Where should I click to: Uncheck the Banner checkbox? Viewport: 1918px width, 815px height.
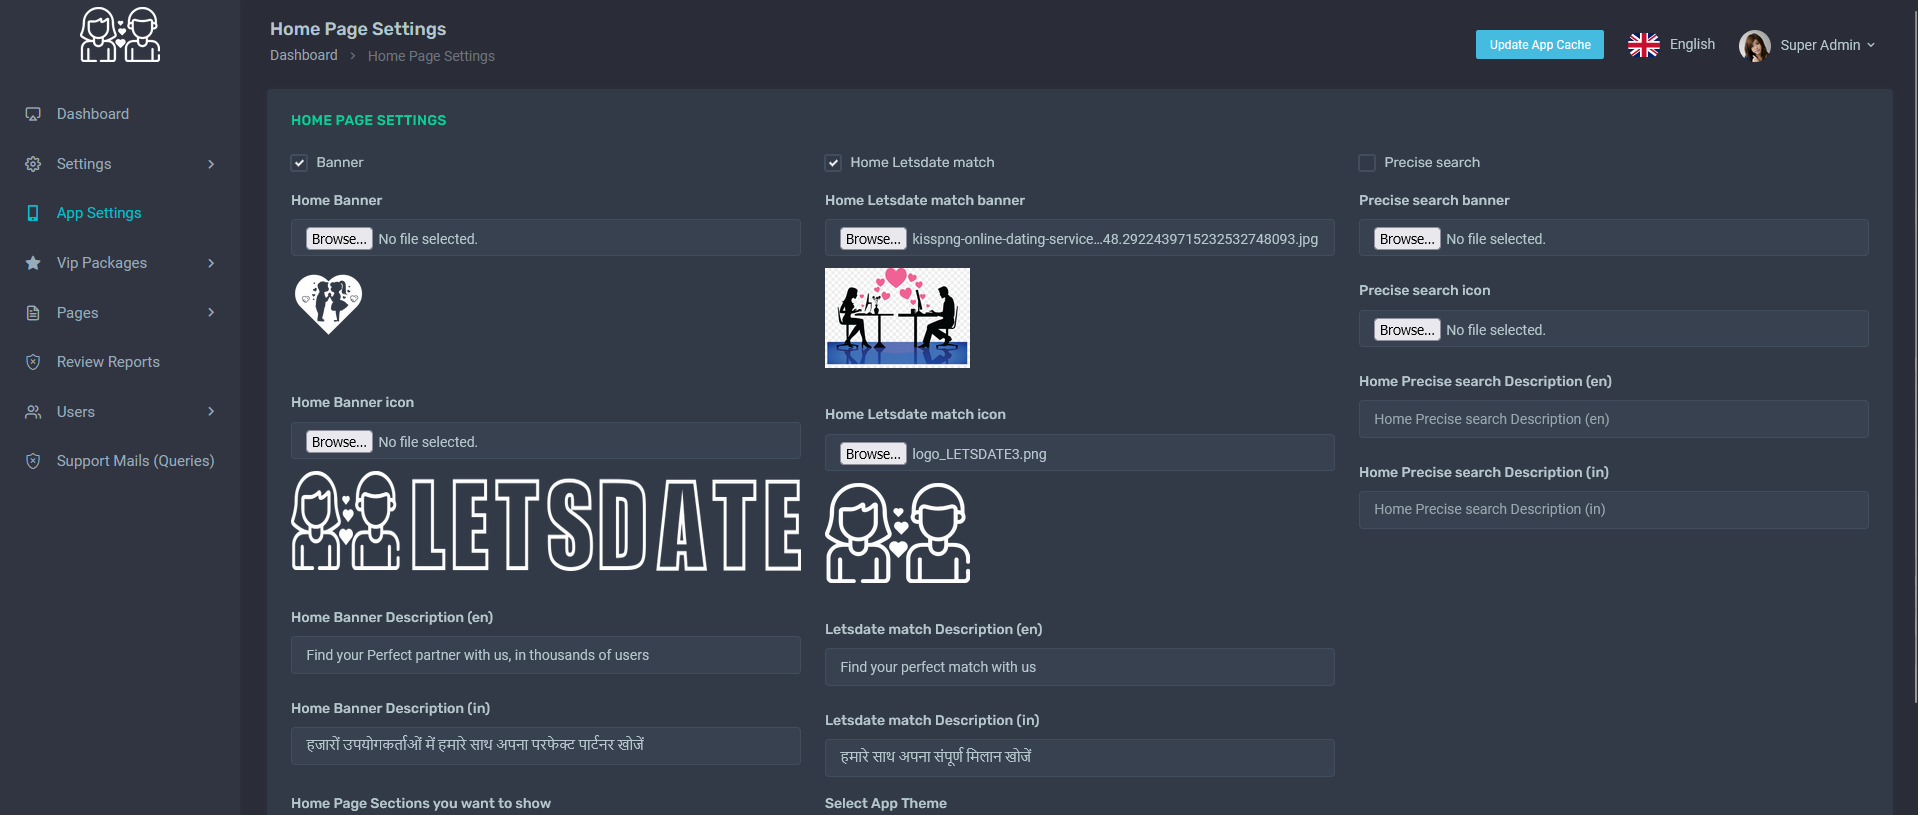click(299, 163)
